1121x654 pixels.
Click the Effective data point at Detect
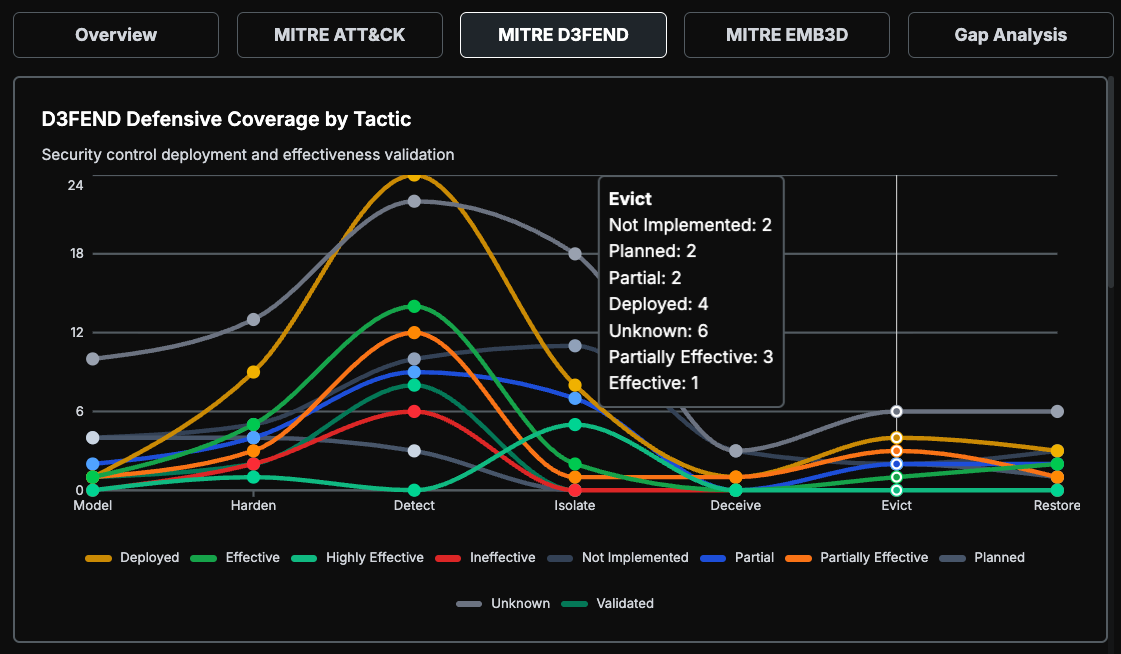pos(414,306)
